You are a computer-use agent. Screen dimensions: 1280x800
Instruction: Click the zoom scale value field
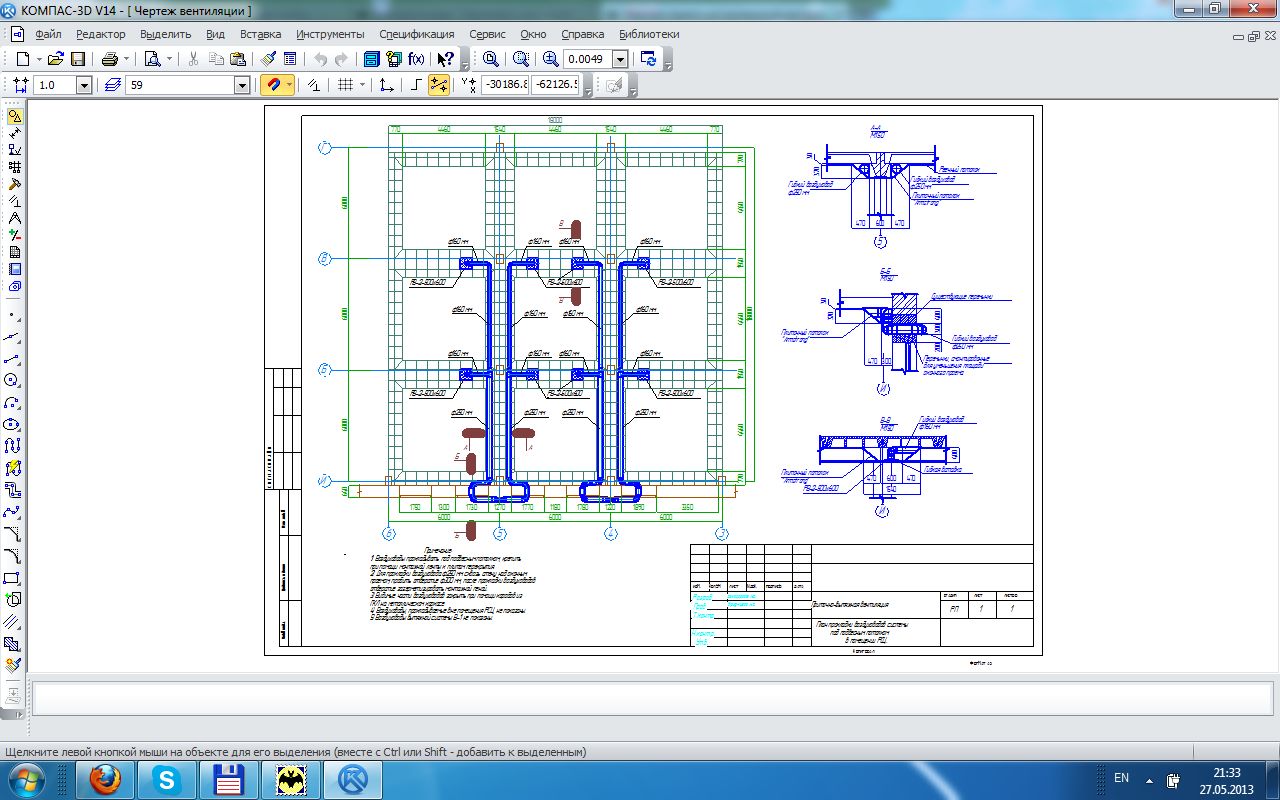click(x=588, y=59)
